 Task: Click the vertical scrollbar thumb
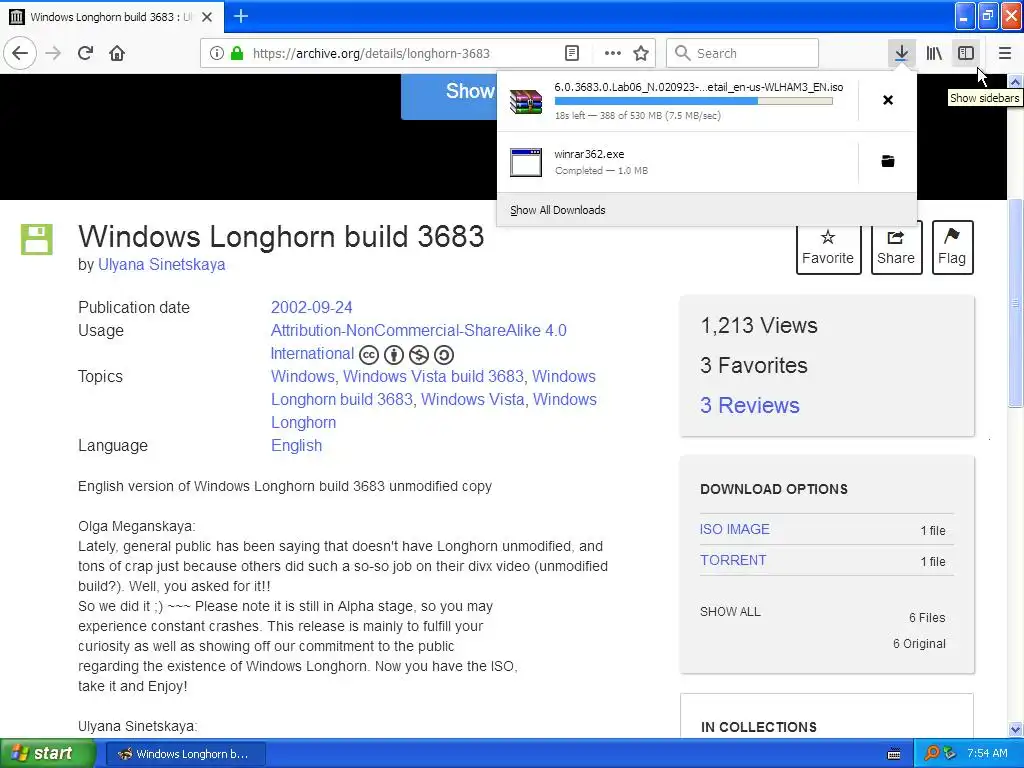[x=1016, y=303]
